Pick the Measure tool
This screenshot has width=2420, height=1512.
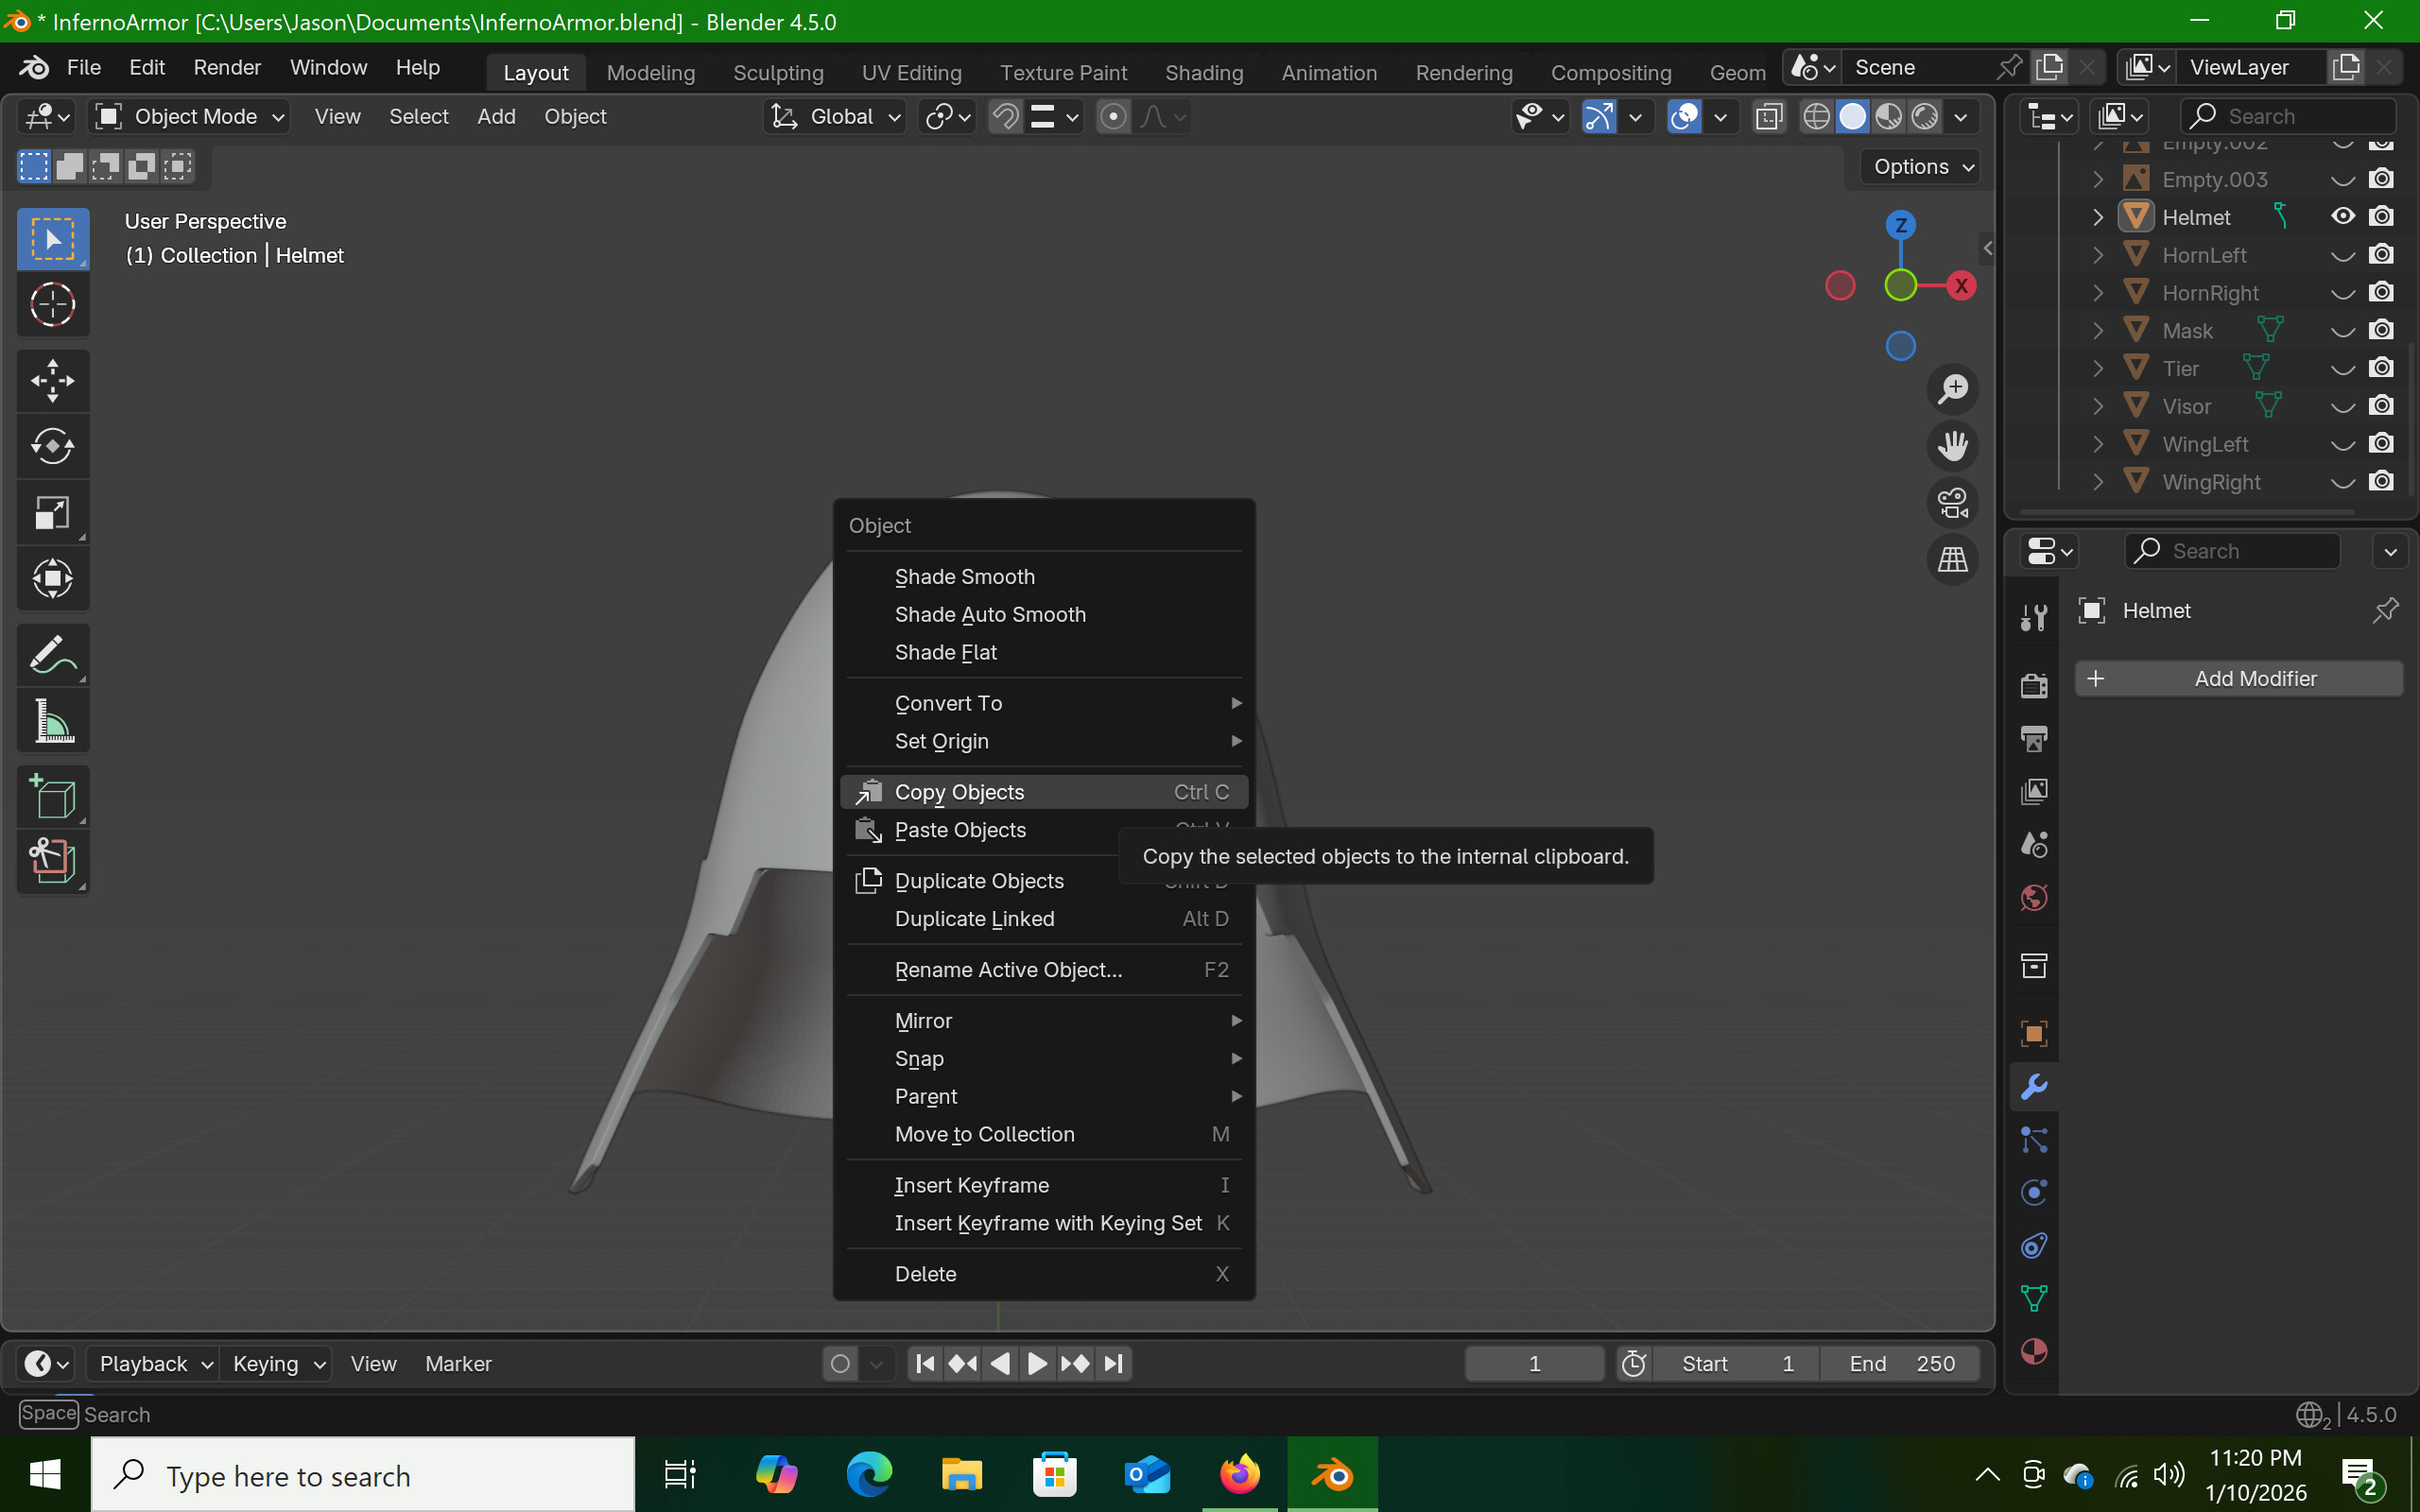point(53,721)
